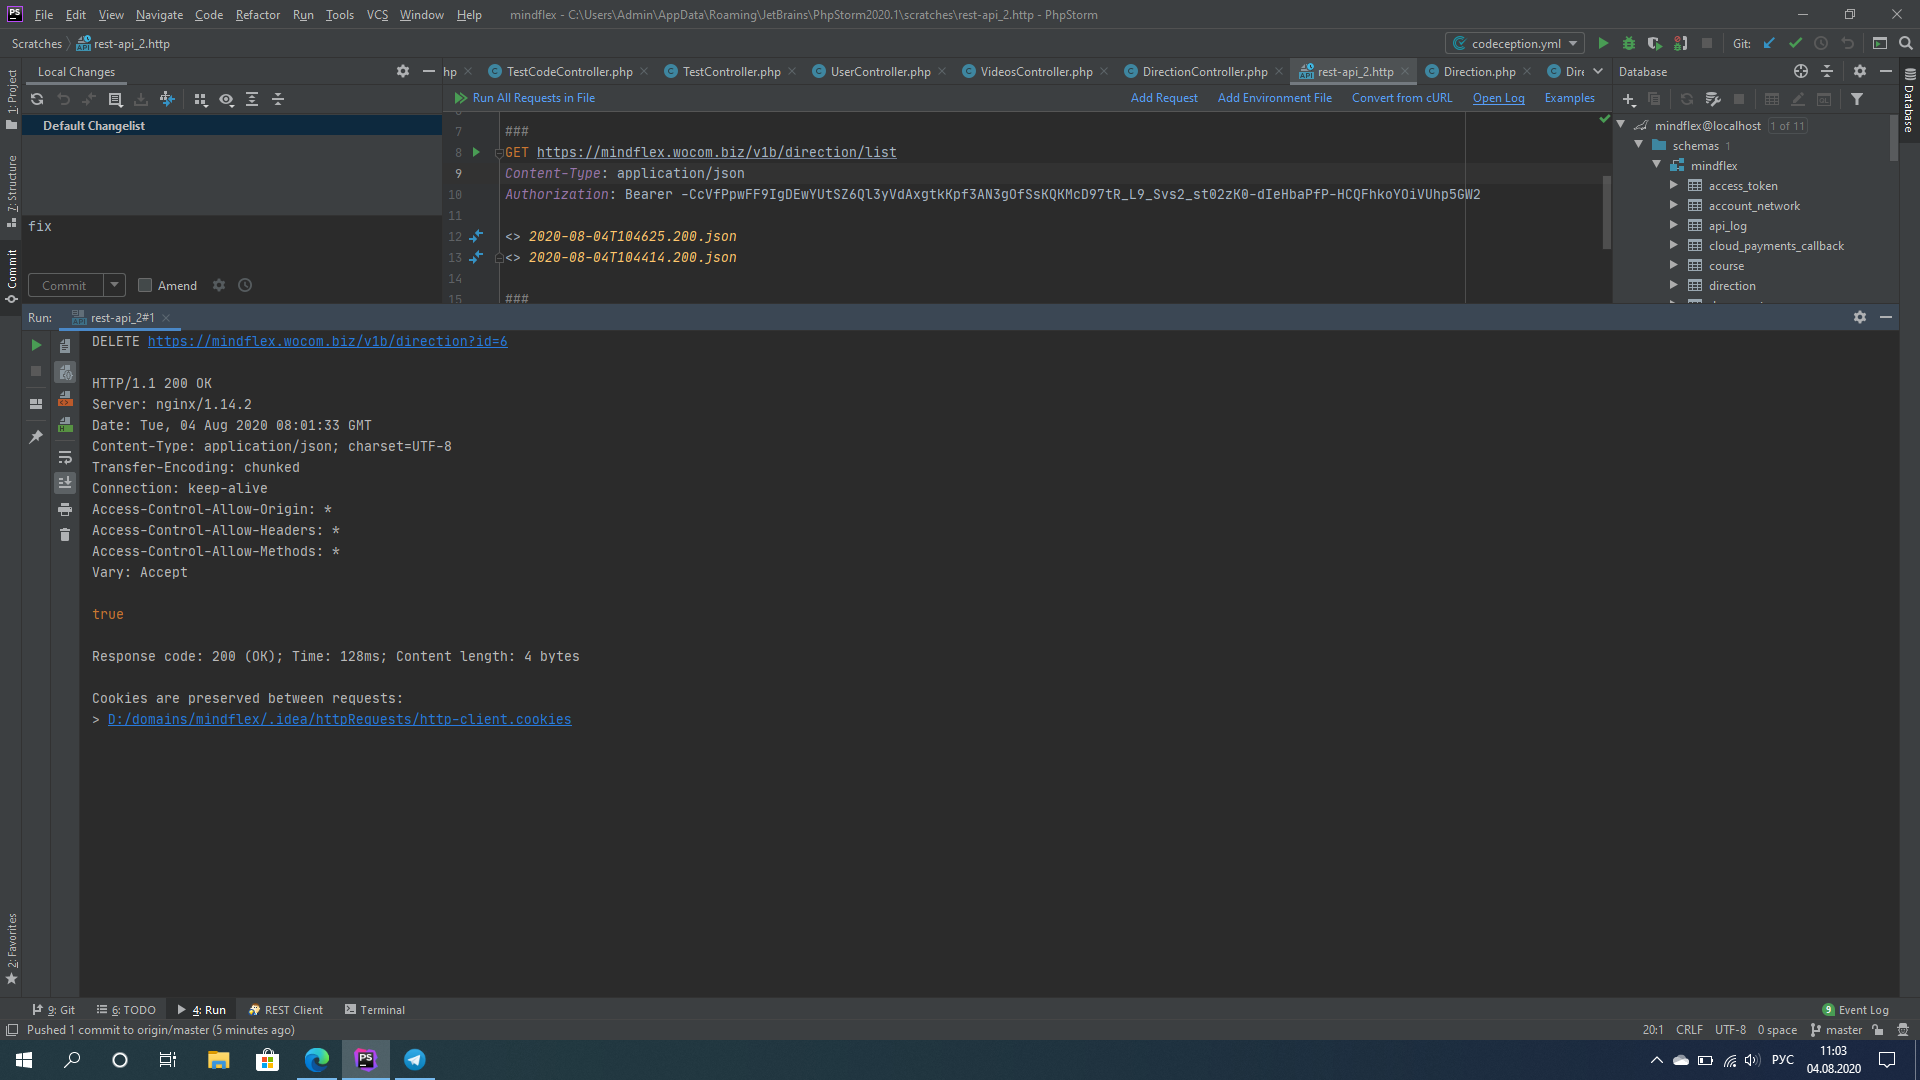The width and height of the screenshot is (1920, 1080).
Task: Run GET direction/list request gutter arrow
Action: coord(476,152)
